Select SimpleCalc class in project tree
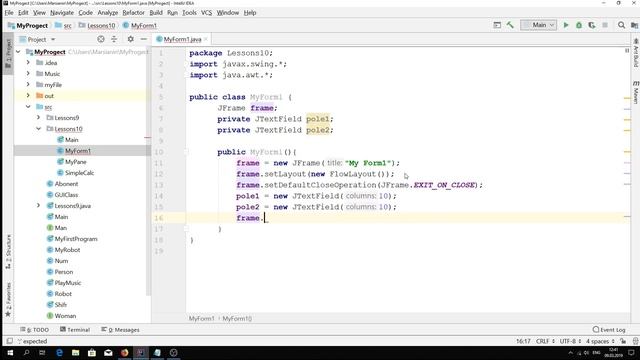640x360 pixels. (79, 173)
